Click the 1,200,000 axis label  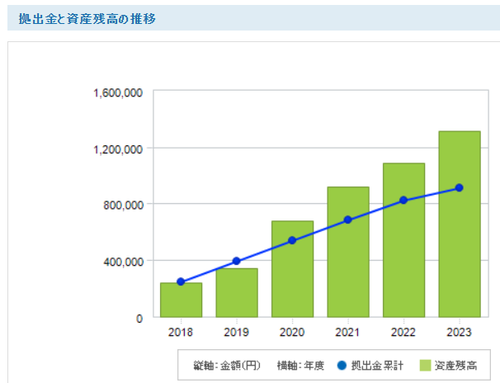tap(118, 150)
